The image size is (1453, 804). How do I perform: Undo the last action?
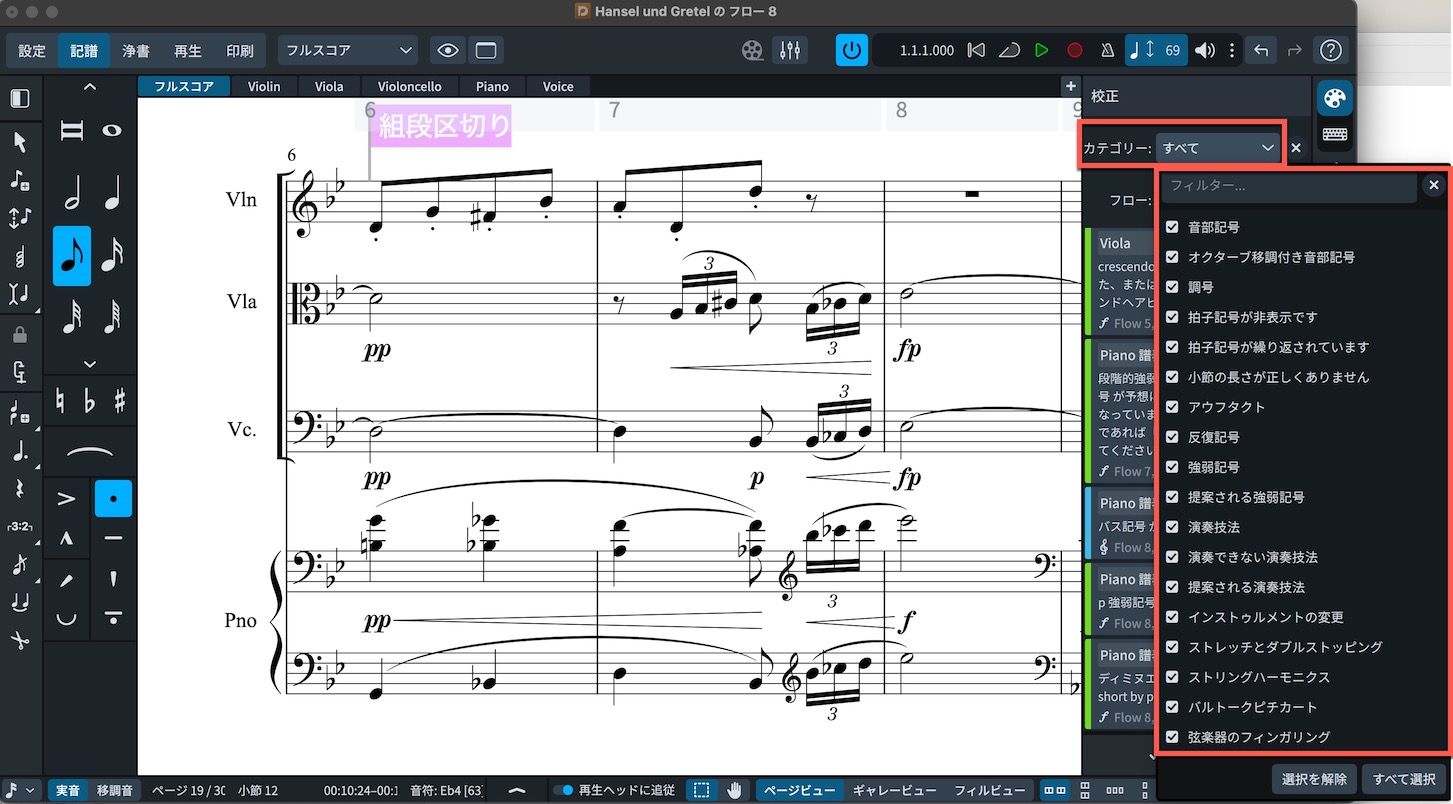[1262, 50]
